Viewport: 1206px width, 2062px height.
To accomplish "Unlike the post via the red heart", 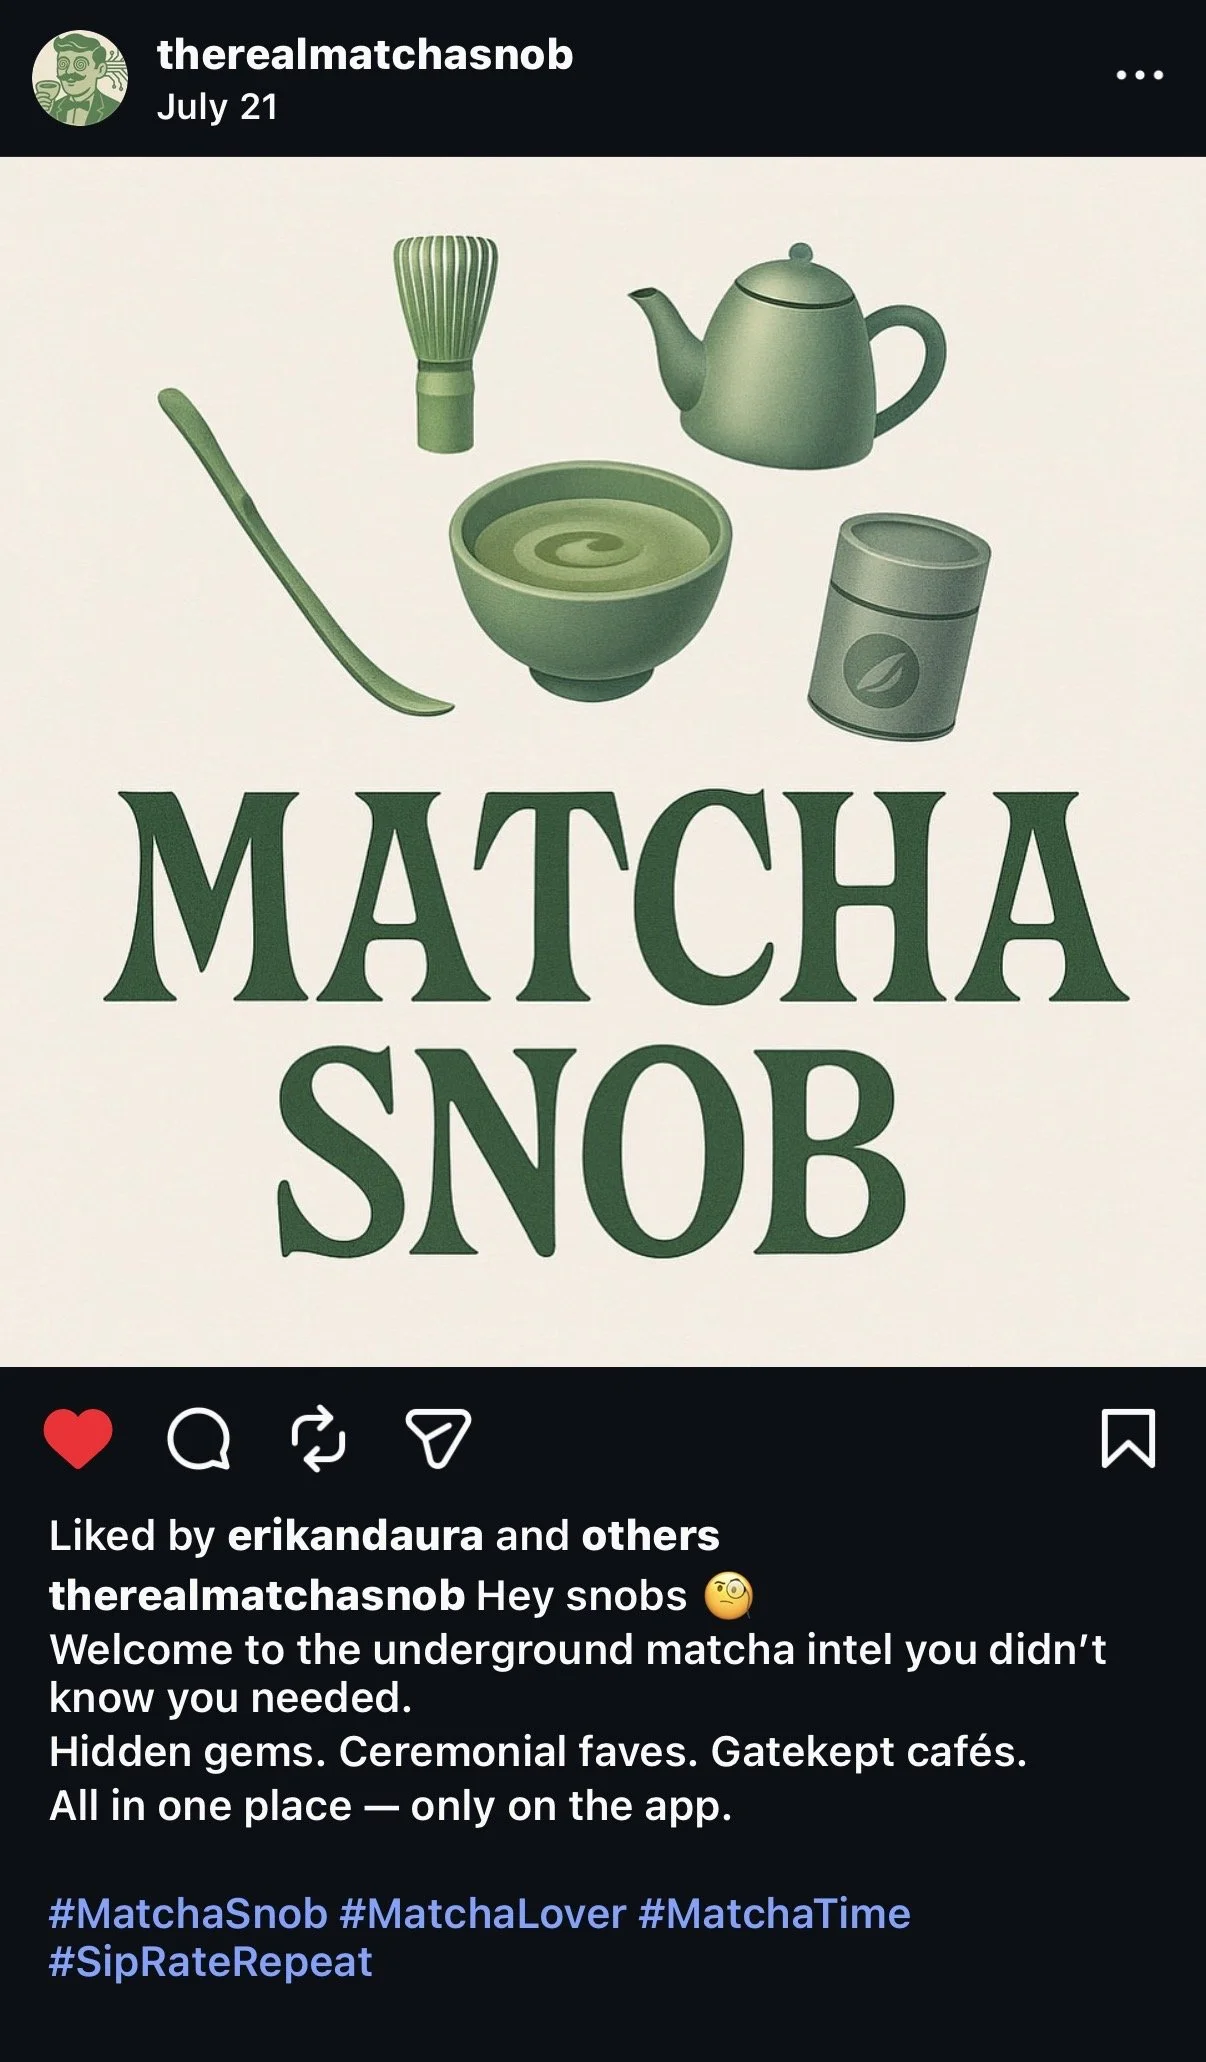I will pos(78,1439).
